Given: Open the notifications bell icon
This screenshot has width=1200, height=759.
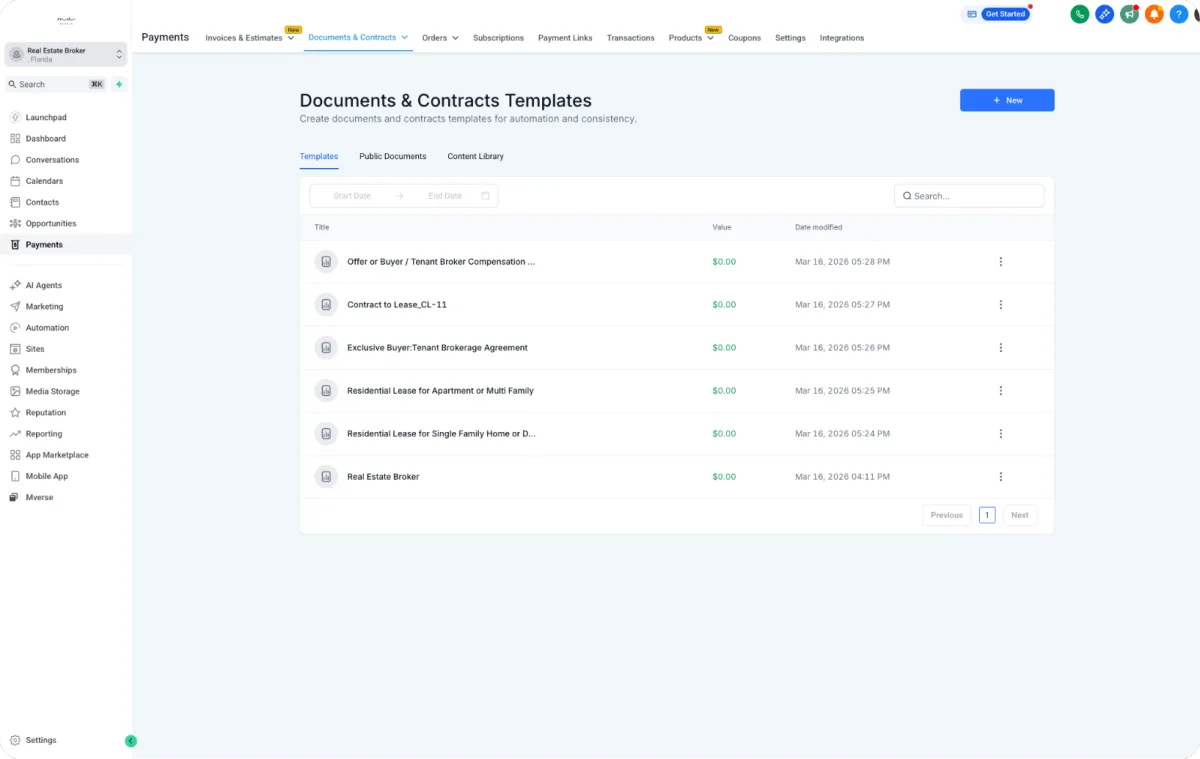Looking at the screenshot, I should (1154, 14).
